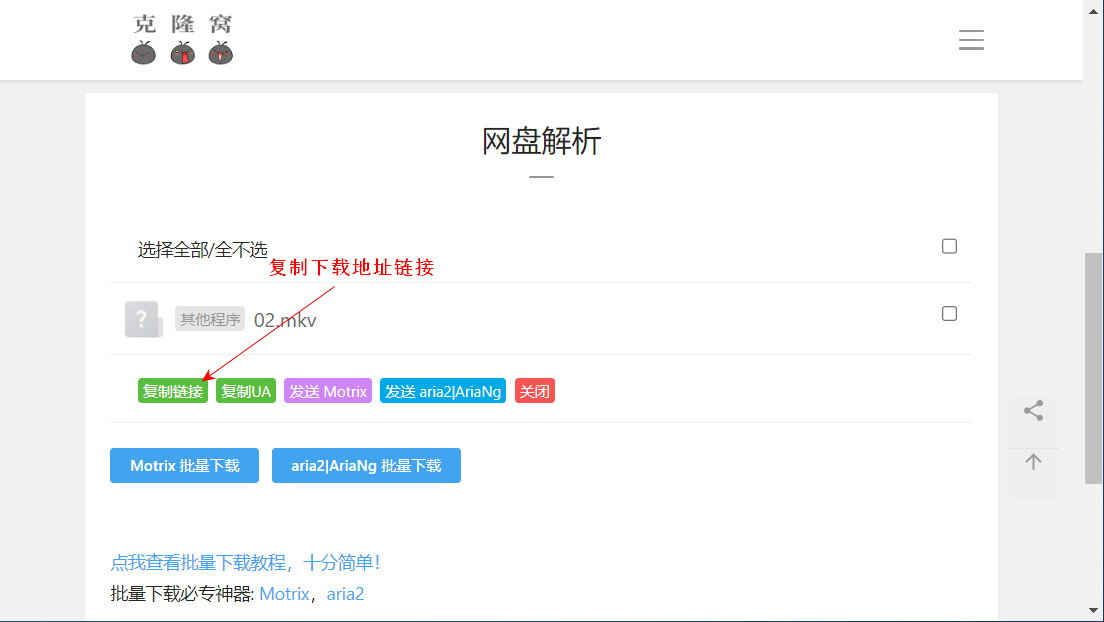Click the blue 发送 aria2|AriaNg button
Screen dimensions: 1104x622
pos(443,391)
